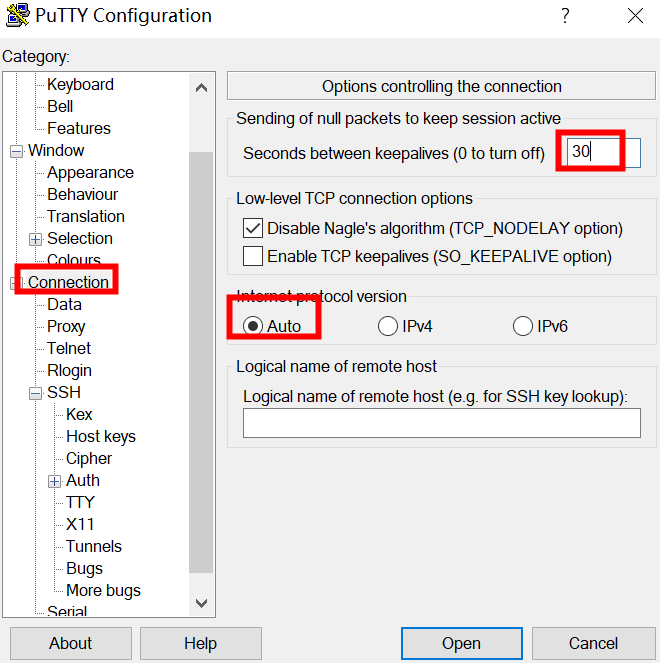Open the Cipher category
Viewport: 660px width, 663px height.
(89, 458)
